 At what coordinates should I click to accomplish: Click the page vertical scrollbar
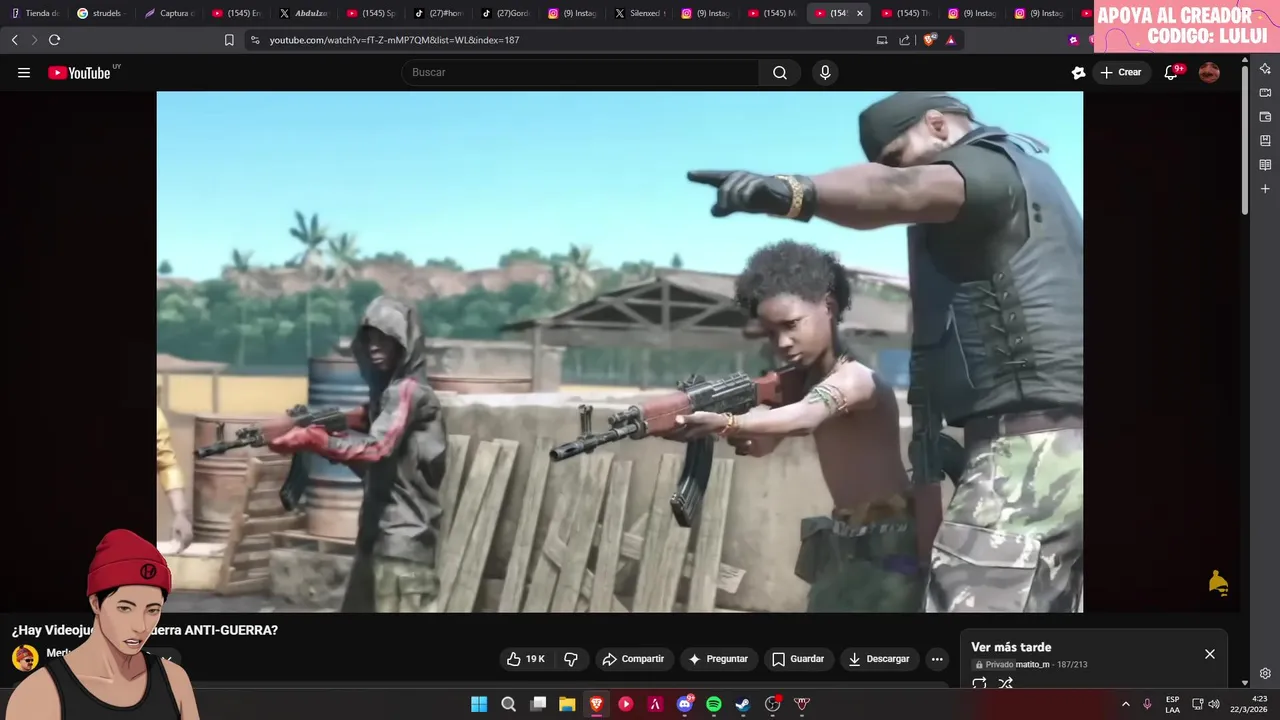click(1245, 140)
